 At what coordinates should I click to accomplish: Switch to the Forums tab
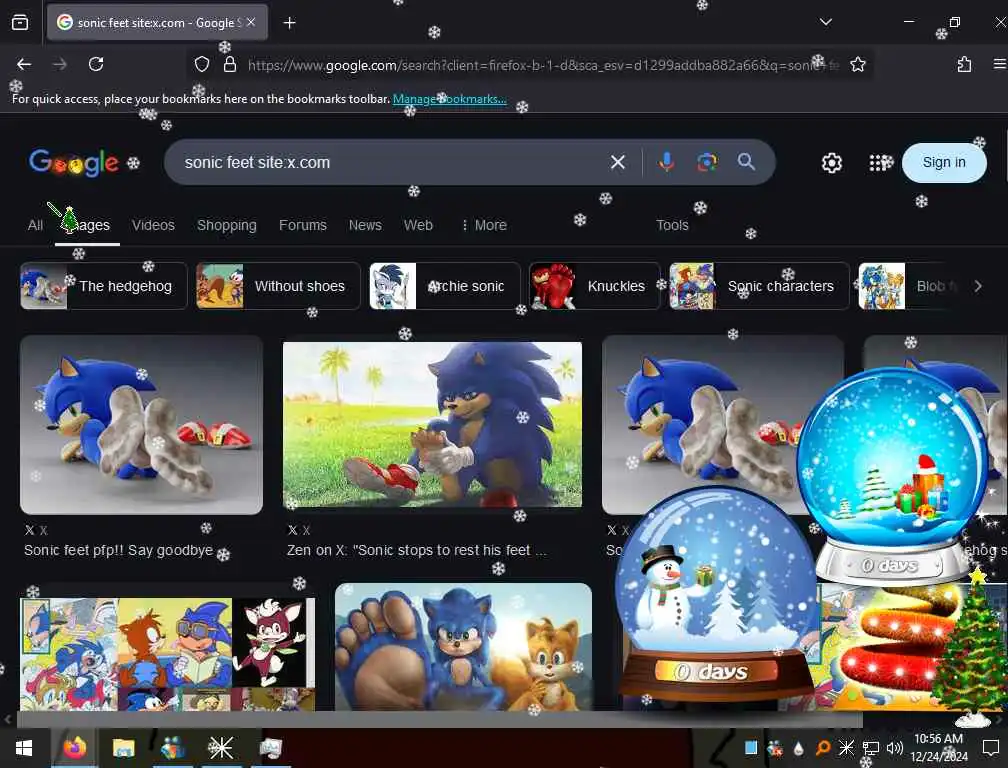(302, 225)
